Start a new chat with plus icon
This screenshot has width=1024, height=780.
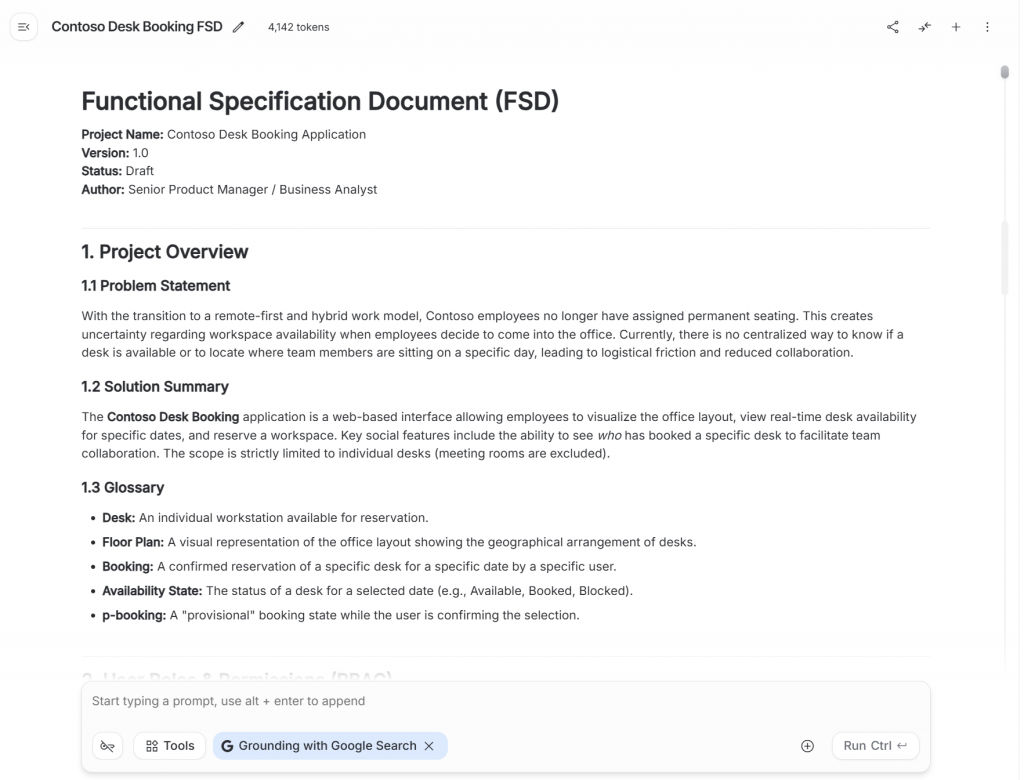[x=956, y=27]
